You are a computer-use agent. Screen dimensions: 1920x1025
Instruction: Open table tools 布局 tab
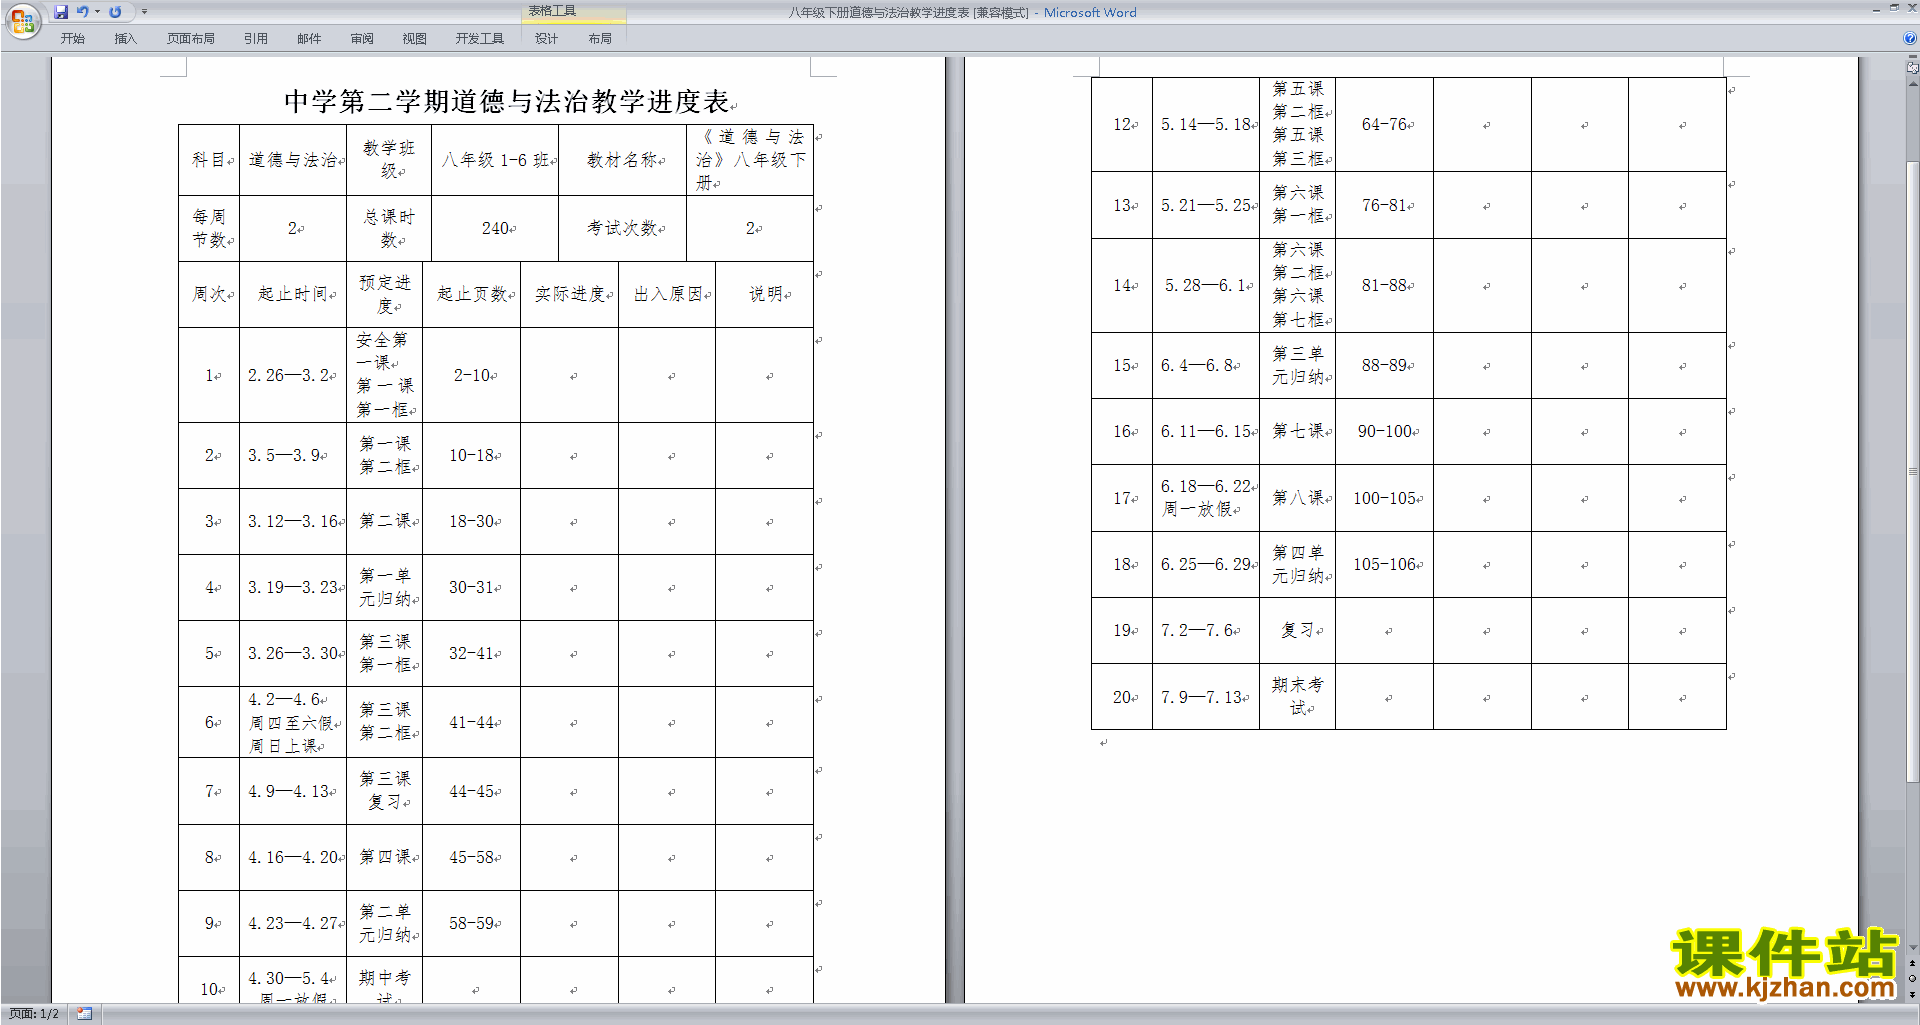pos(600,38)
